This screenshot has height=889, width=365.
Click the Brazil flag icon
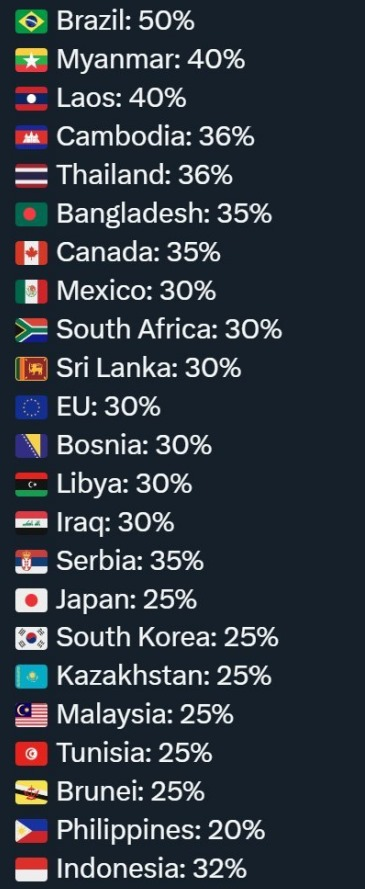click(x=31, y=22)
